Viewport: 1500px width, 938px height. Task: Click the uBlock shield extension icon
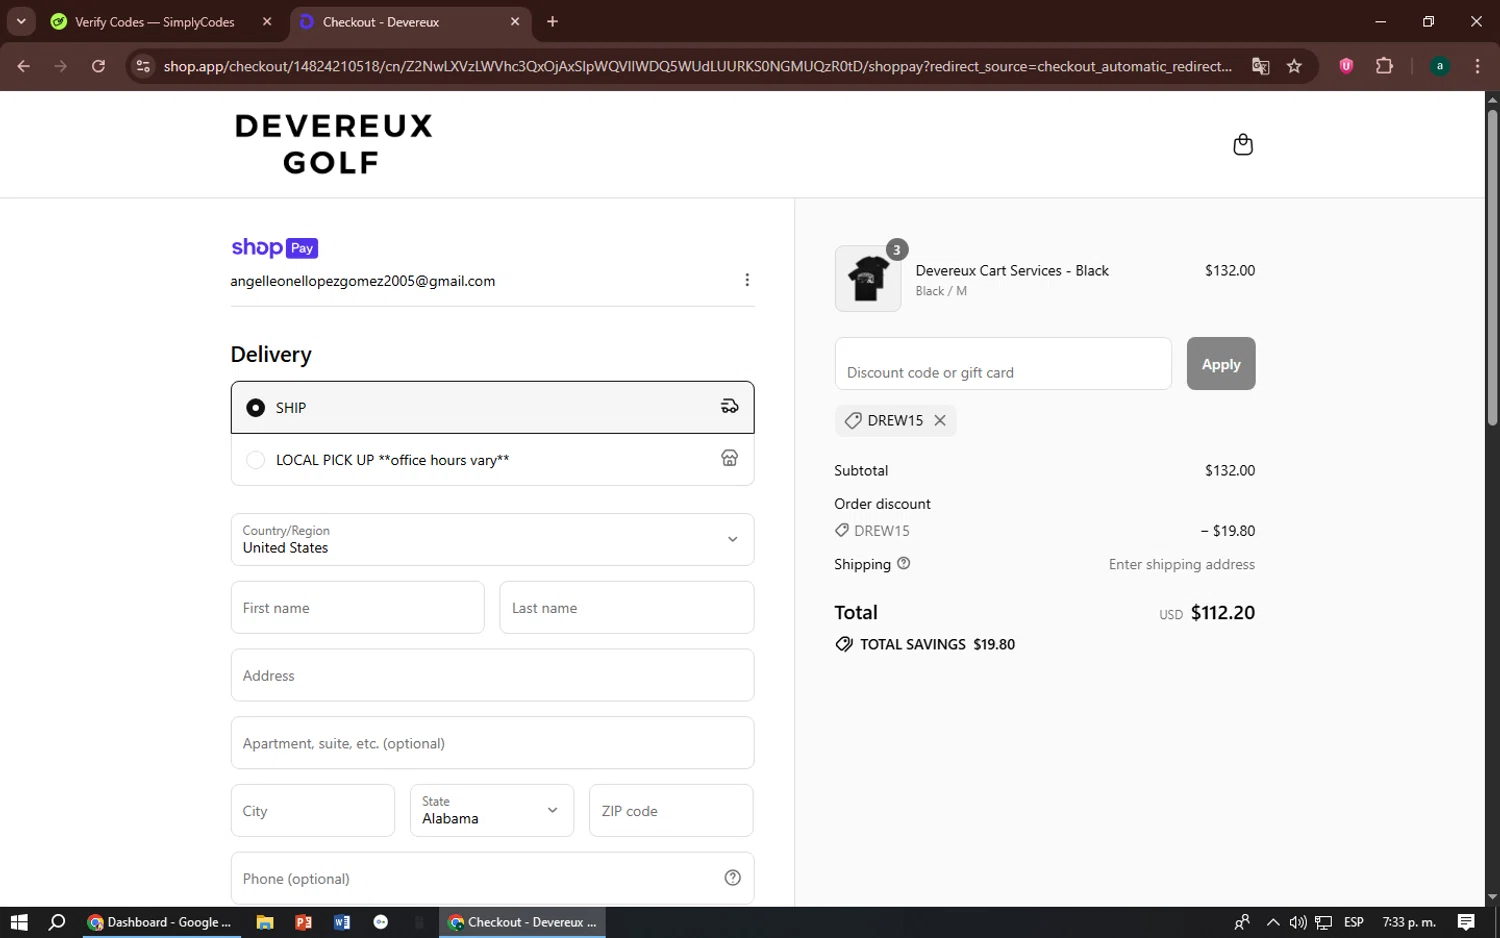pyautogui.click(x=1346, y=66)
